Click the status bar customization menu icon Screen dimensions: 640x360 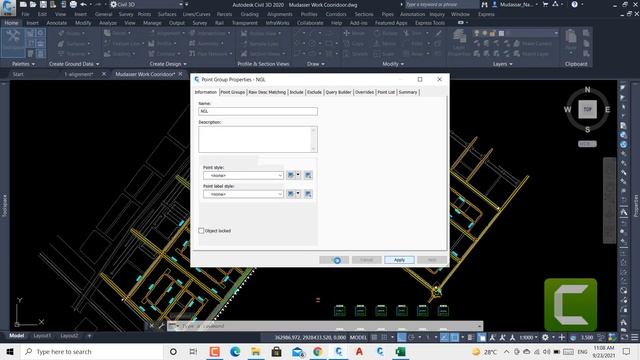point(635,338)
